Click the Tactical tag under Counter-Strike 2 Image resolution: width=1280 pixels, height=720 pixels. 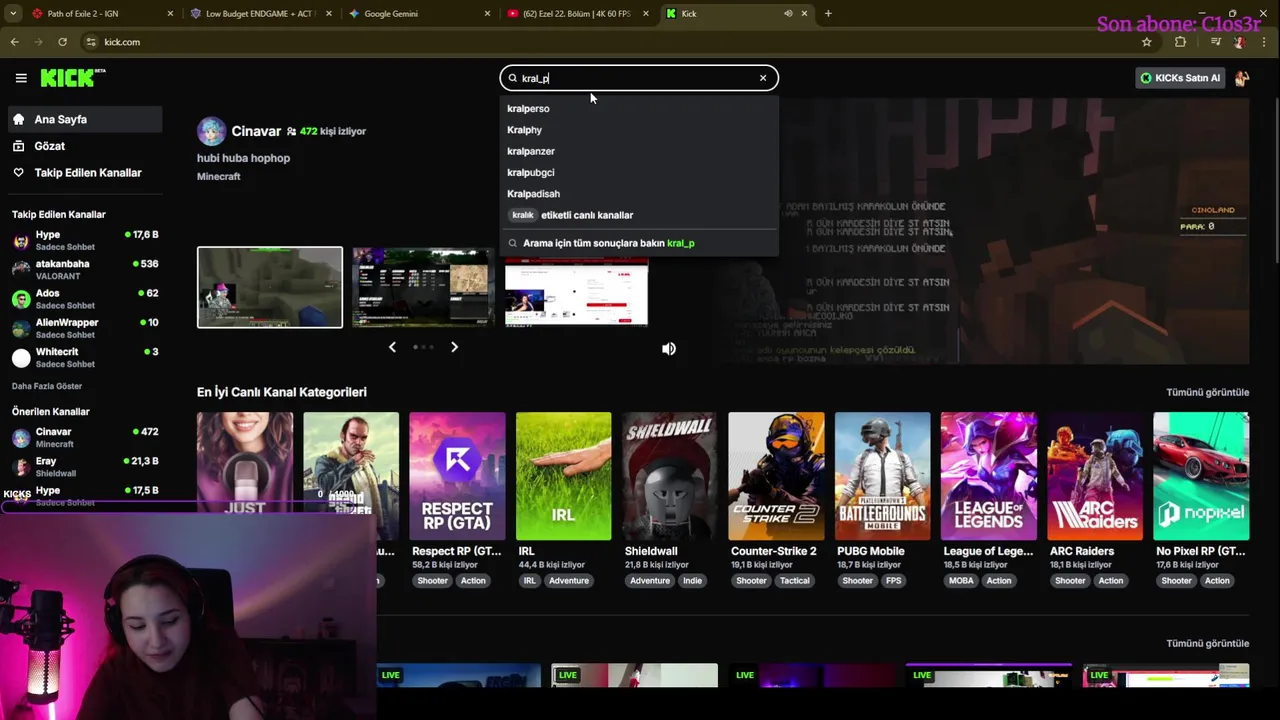coord(795,581)
